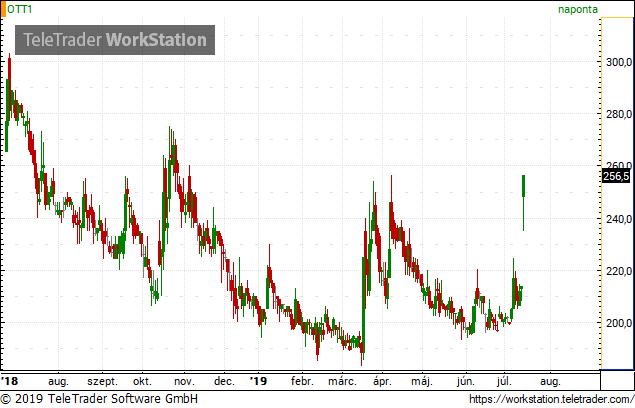Screen dimensions: 635x408
Task: Click the '18 year marker on time axis
Action: coord(10,381)
